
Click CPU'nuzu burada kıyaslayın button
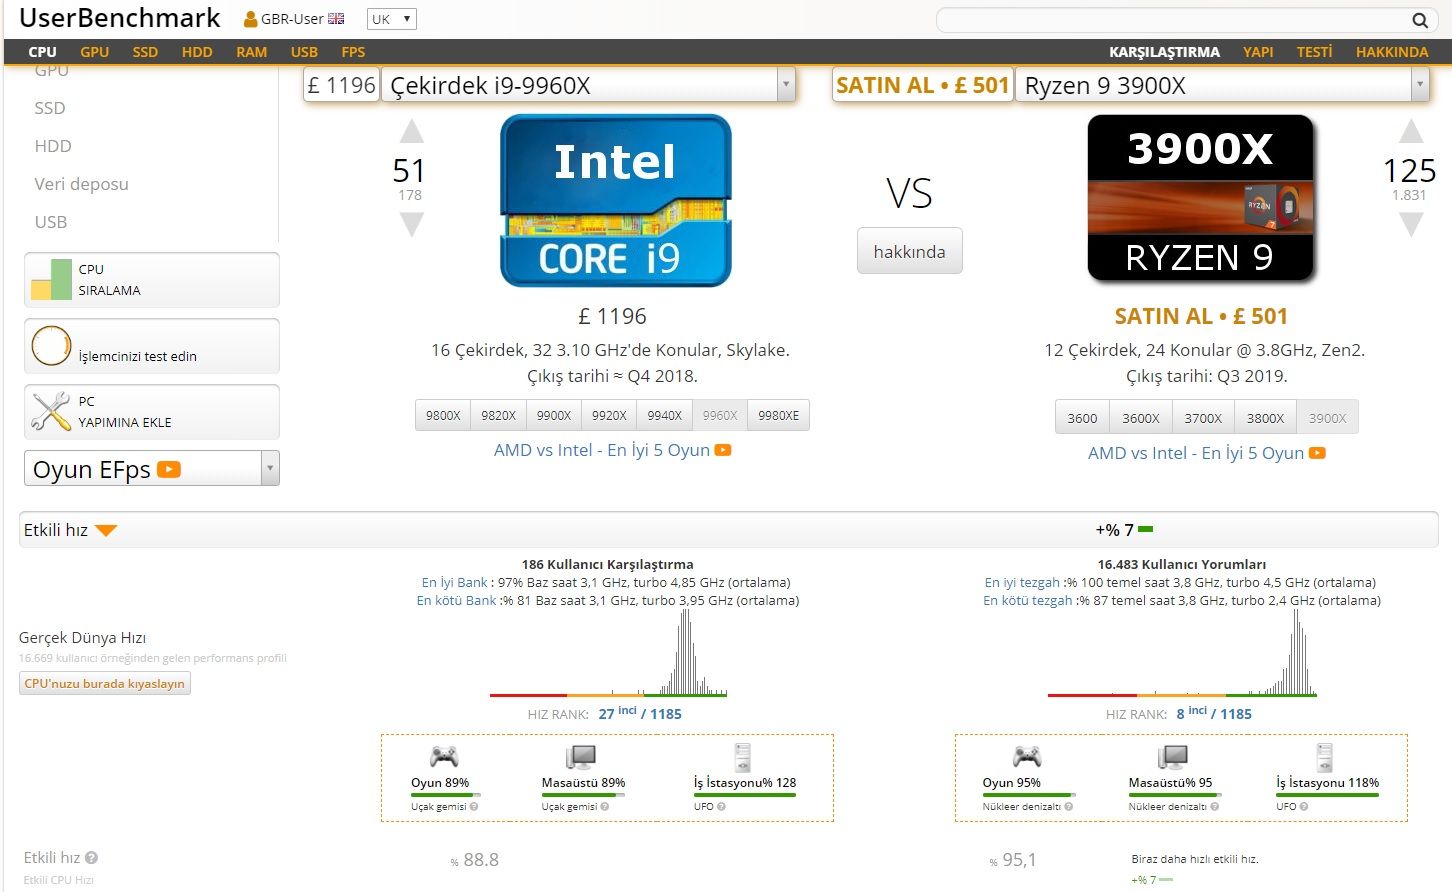coord(105,683)
